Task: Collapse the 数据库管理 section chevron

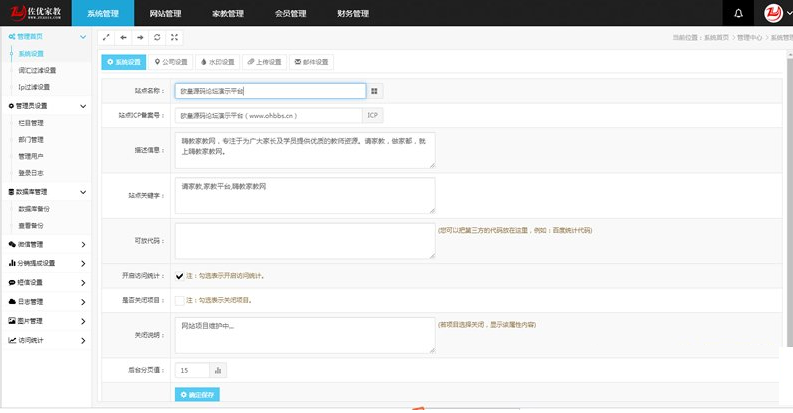Action: click(83, 192)
